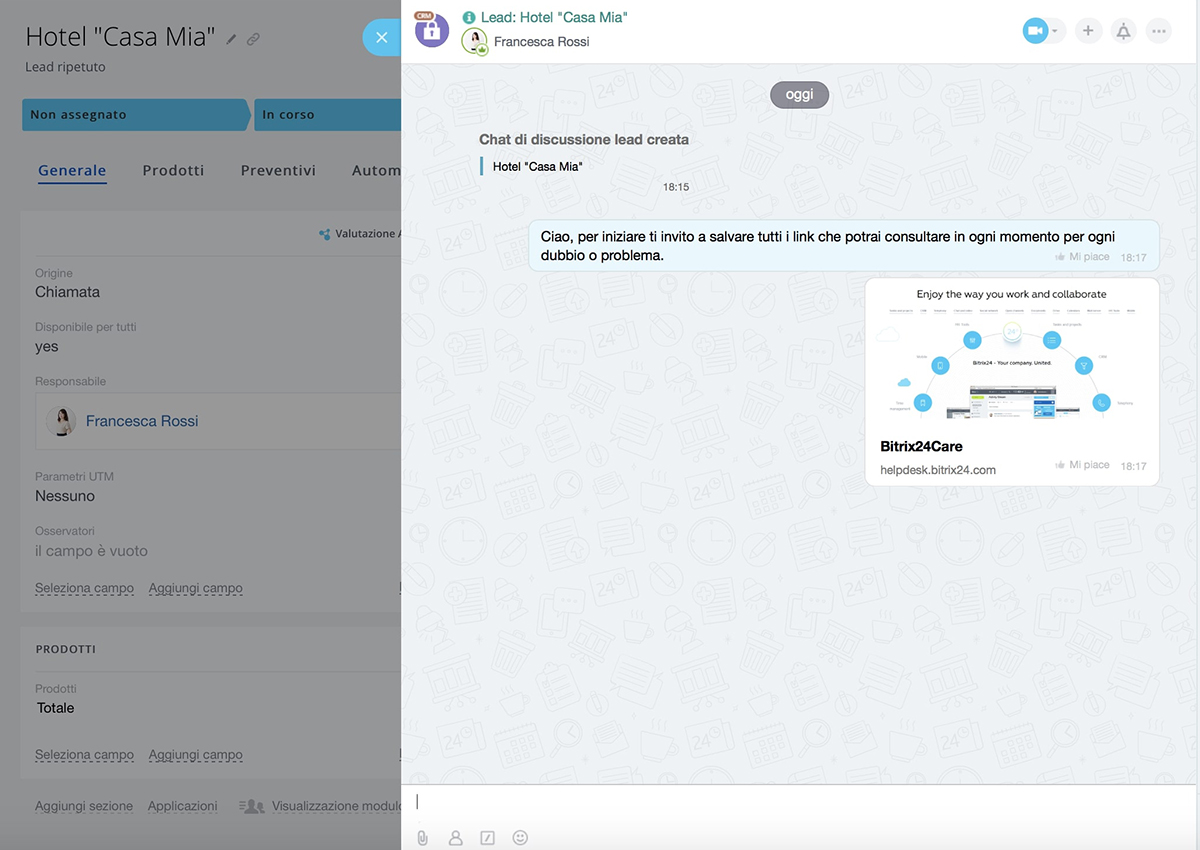Edit lead title with the pencil icon
Image resolution: width=1200 pixels, height=850 pixels.
232,39
